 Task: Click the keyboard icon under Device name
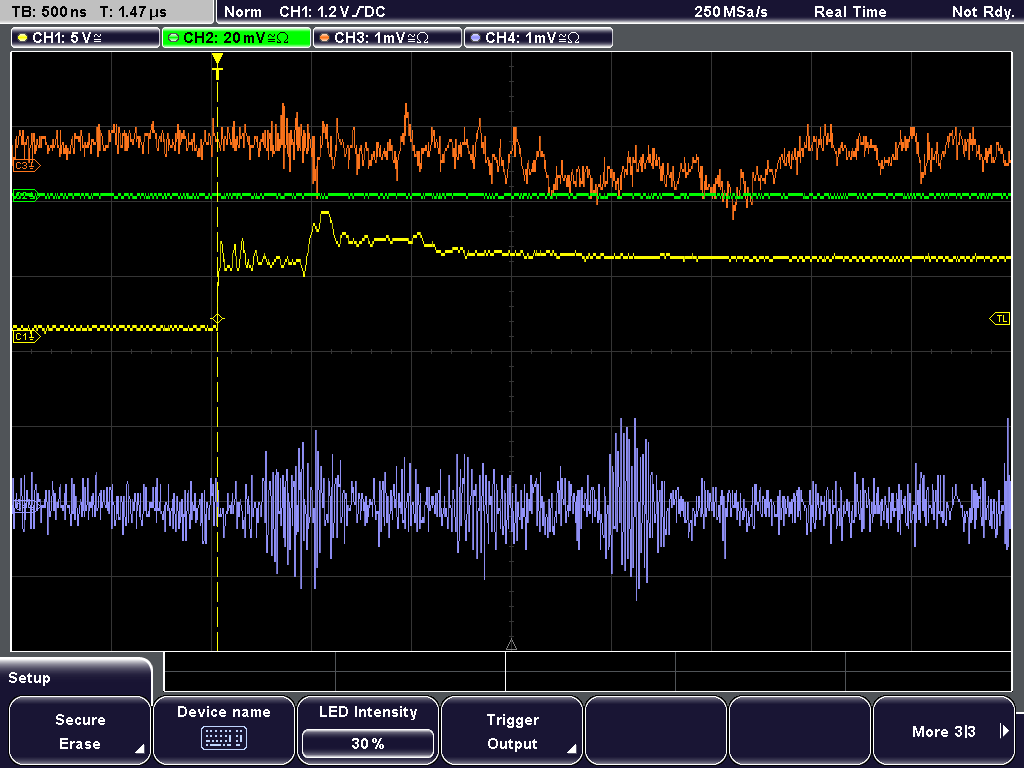pos(223,739)
